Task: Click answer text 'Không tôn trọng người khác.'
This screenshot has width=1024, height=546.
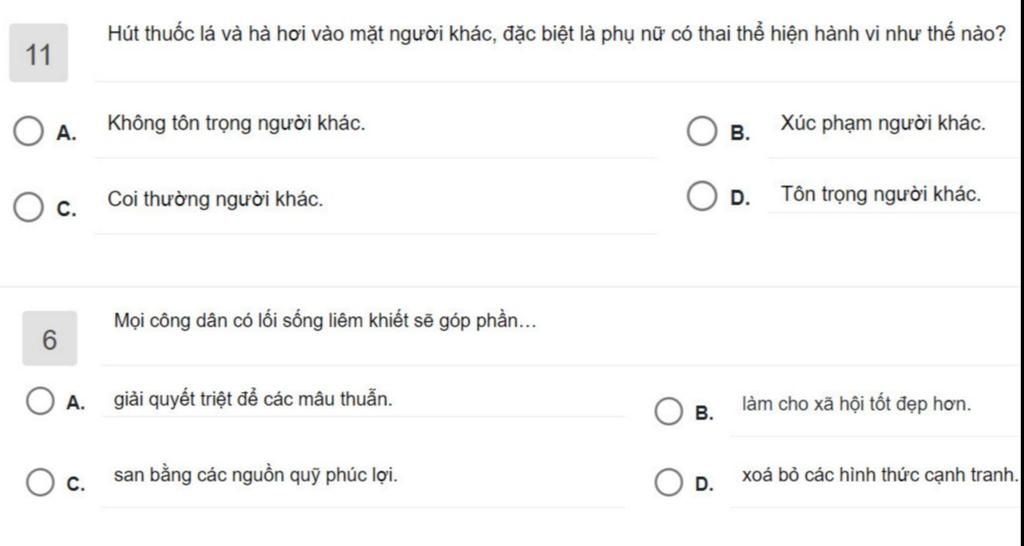Action: click(236, 123)
